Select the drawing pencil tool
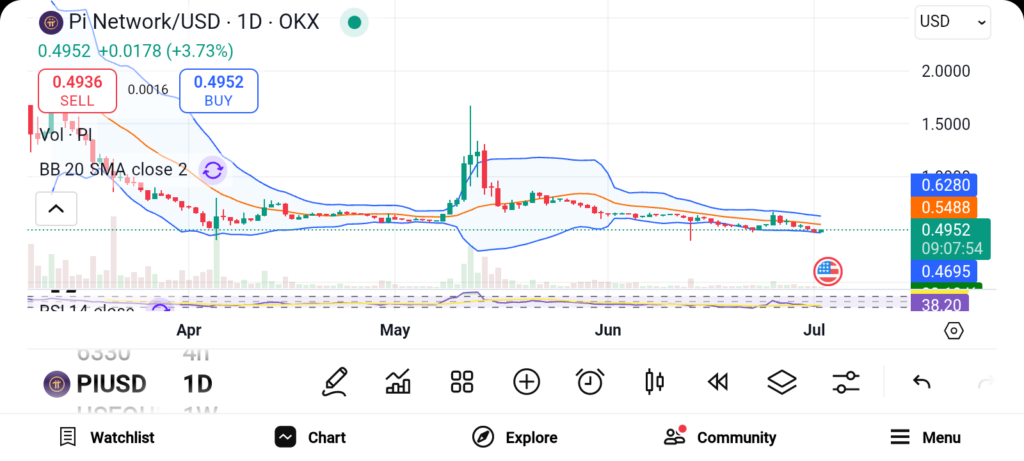This screenshot has width=1024, height=461. tap(334, 382)
